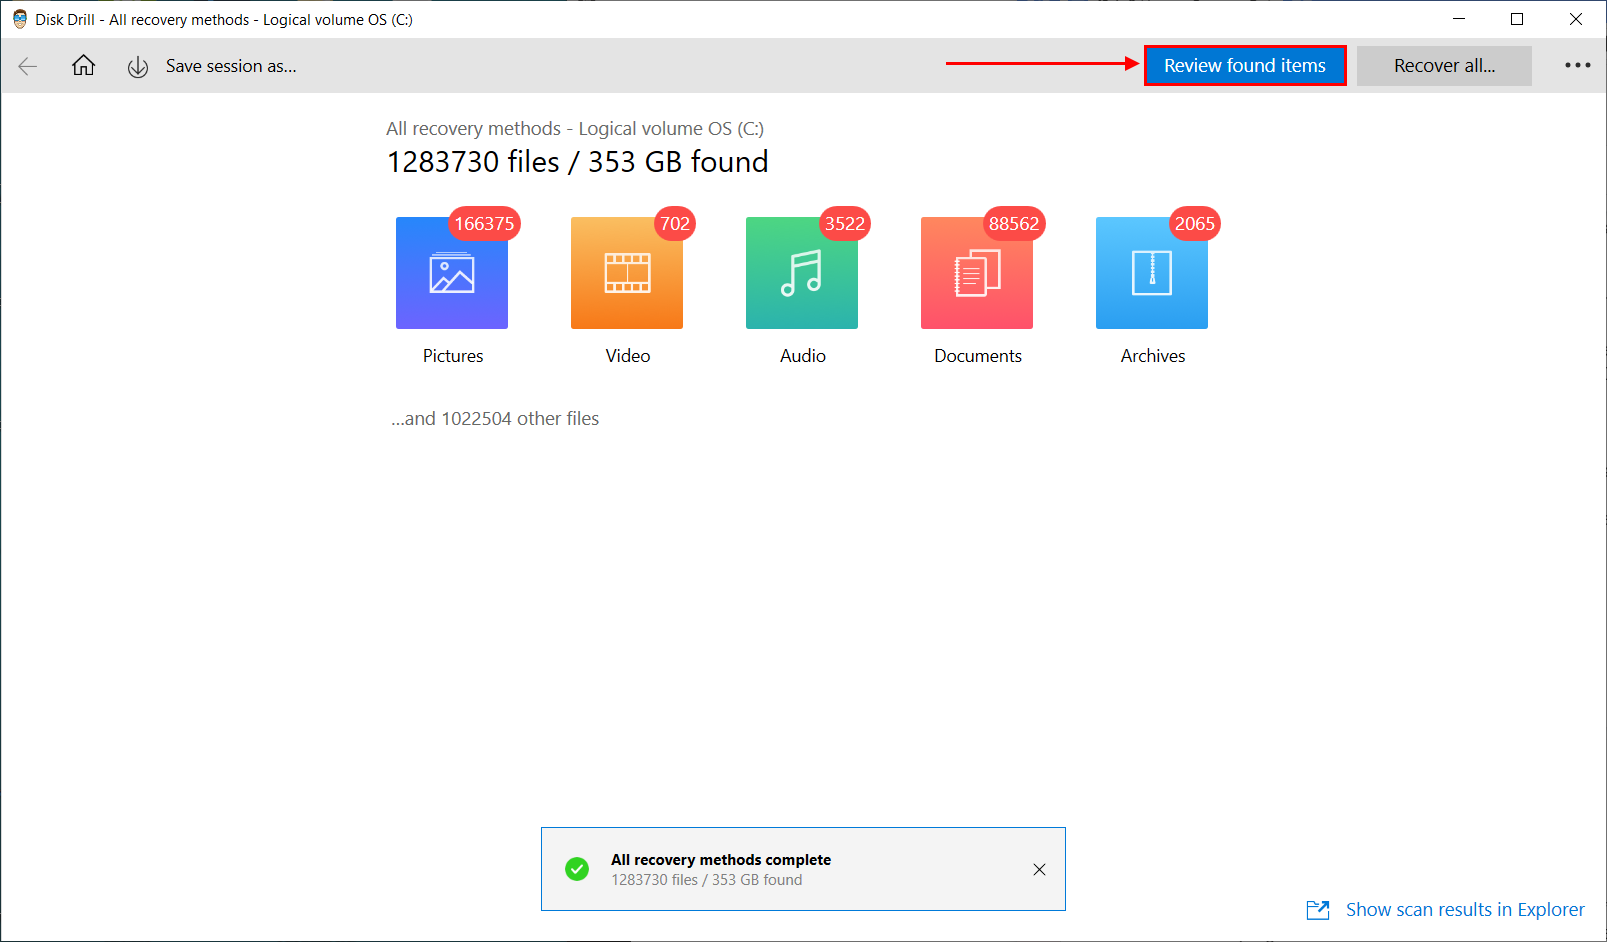Open the Audio category tile
The height and width of the screenshot is (942, 1607).
point(802,273)
